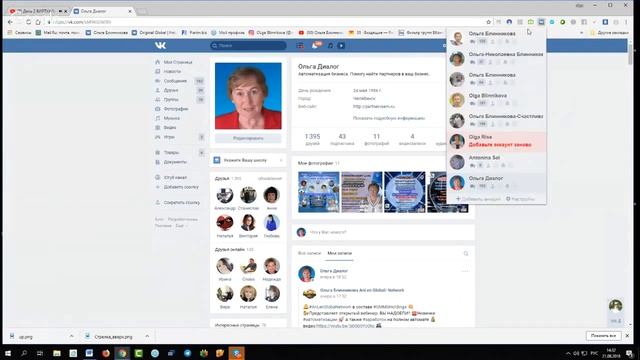Viewport: 640px width, 360px height.
Task: Click the profile photo of Ольга Диалог
Action: [248, 96]
